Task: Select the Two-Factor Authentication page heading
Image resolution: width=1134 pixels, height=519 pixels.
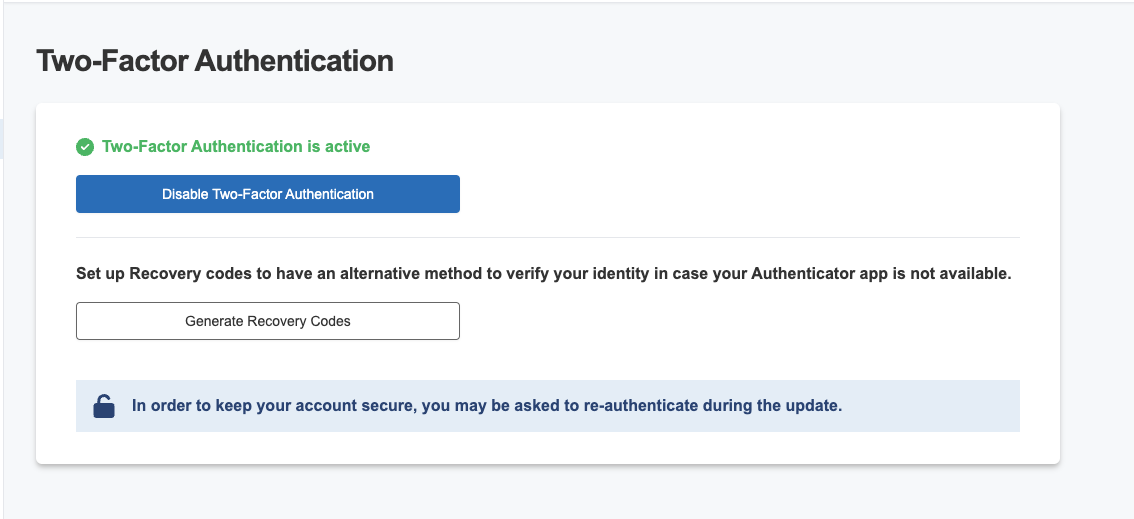Action: click(215, 61)
